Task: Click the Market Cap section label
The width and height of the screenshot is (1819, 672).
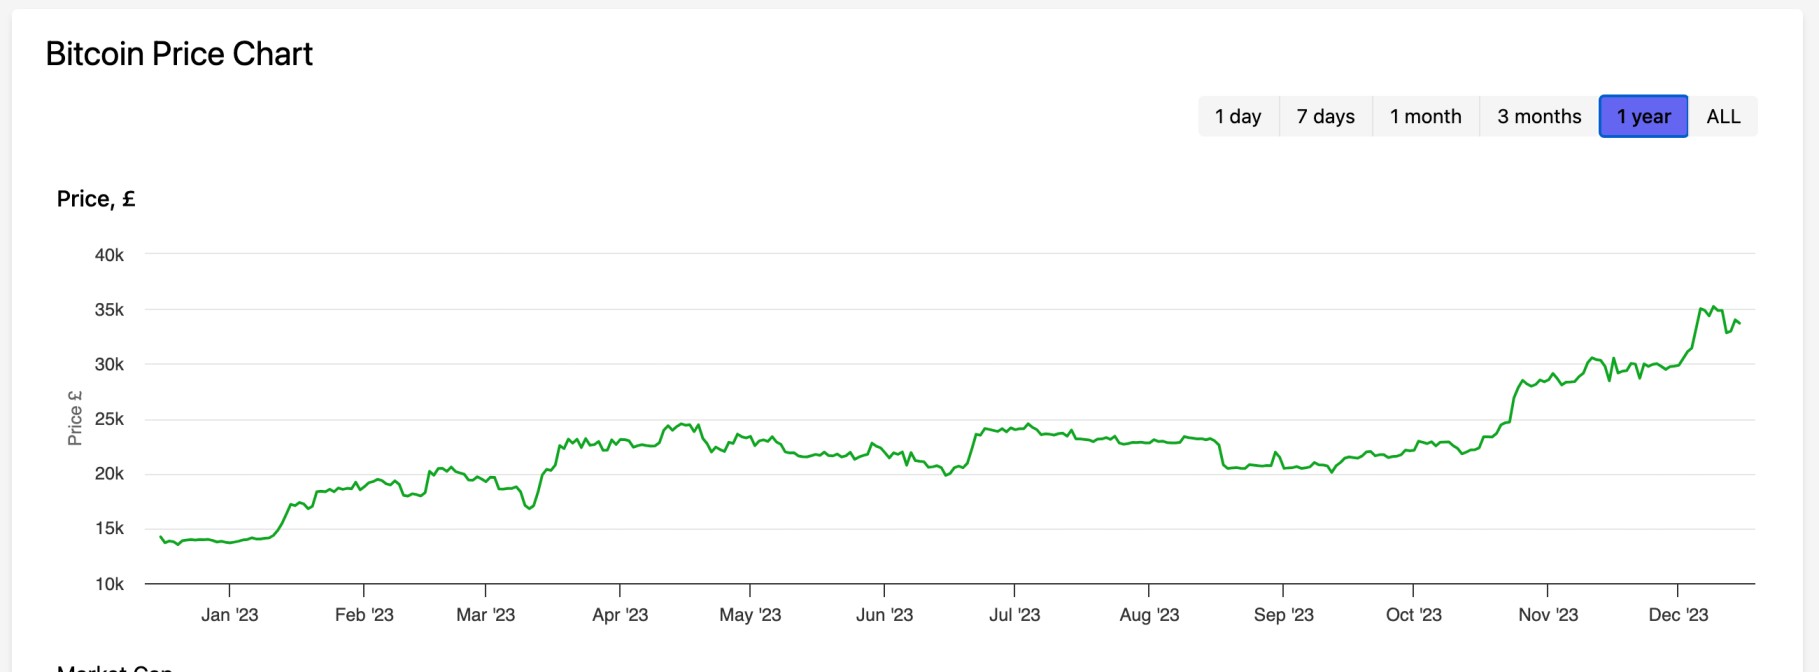Action: tap(113, 667)
